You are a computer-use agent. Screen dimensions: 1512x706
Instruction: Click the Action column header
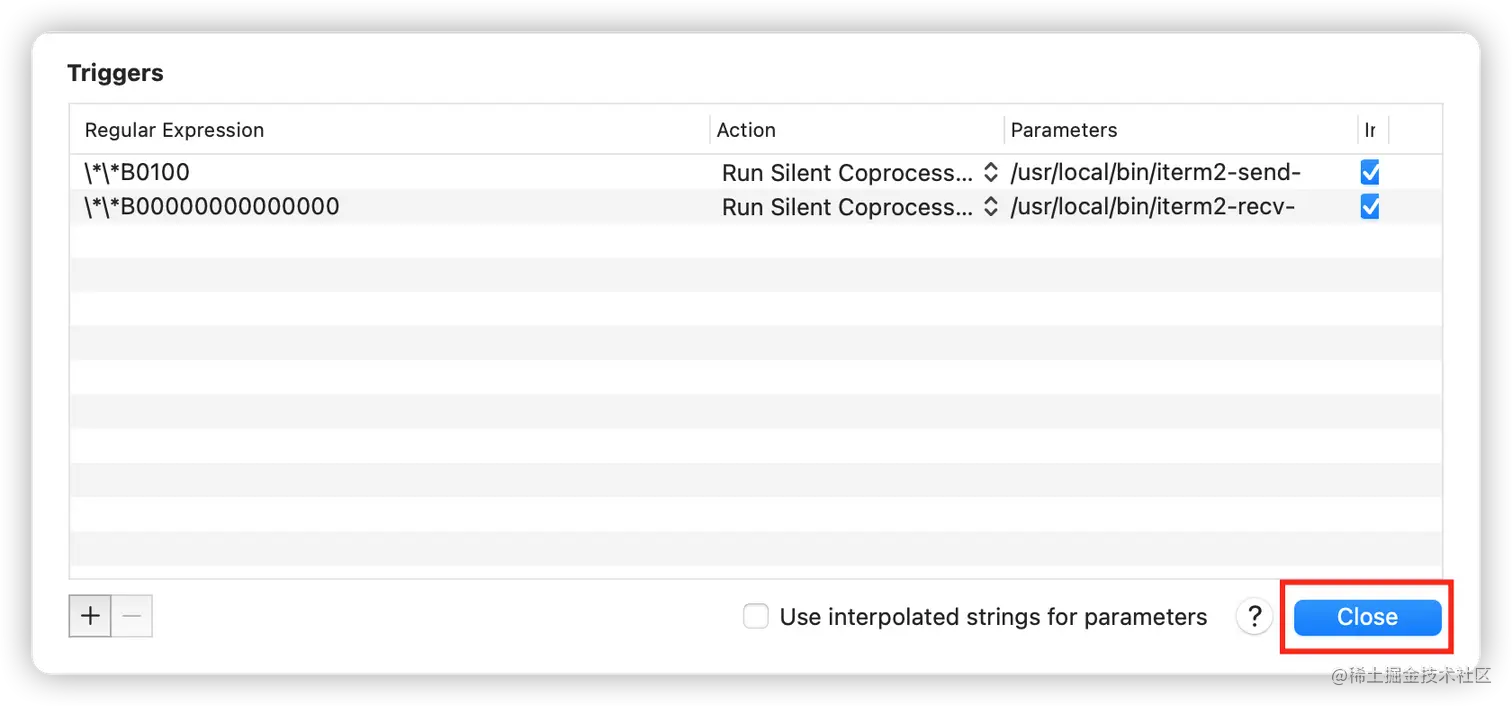click(x=746, y=130)
